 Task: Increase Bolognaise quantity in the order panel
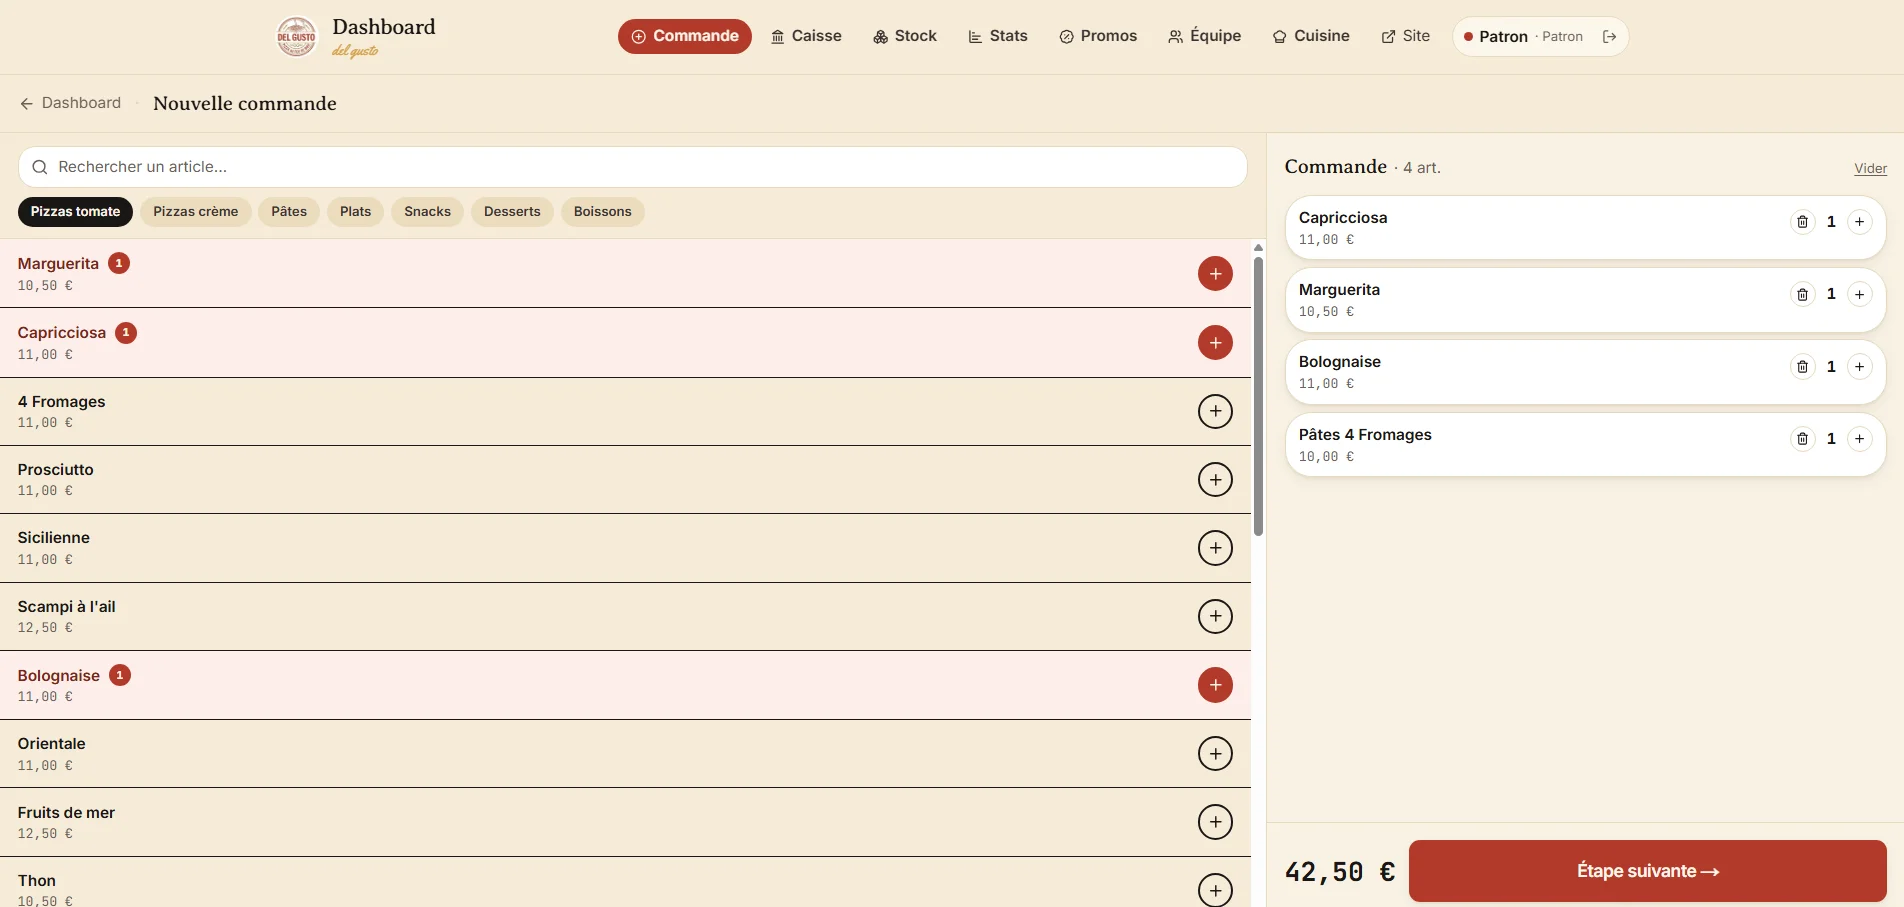pos(1859,367)
